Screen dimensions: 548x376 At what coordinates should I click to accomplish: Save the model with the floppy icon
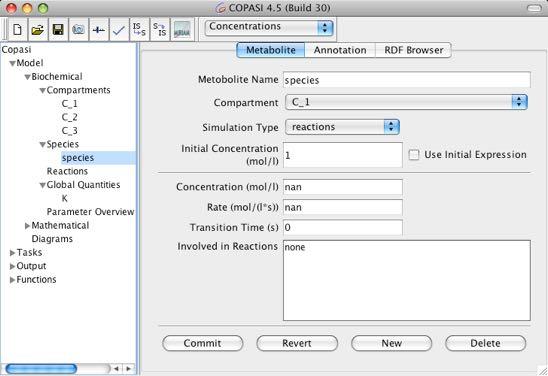(58, 30)
